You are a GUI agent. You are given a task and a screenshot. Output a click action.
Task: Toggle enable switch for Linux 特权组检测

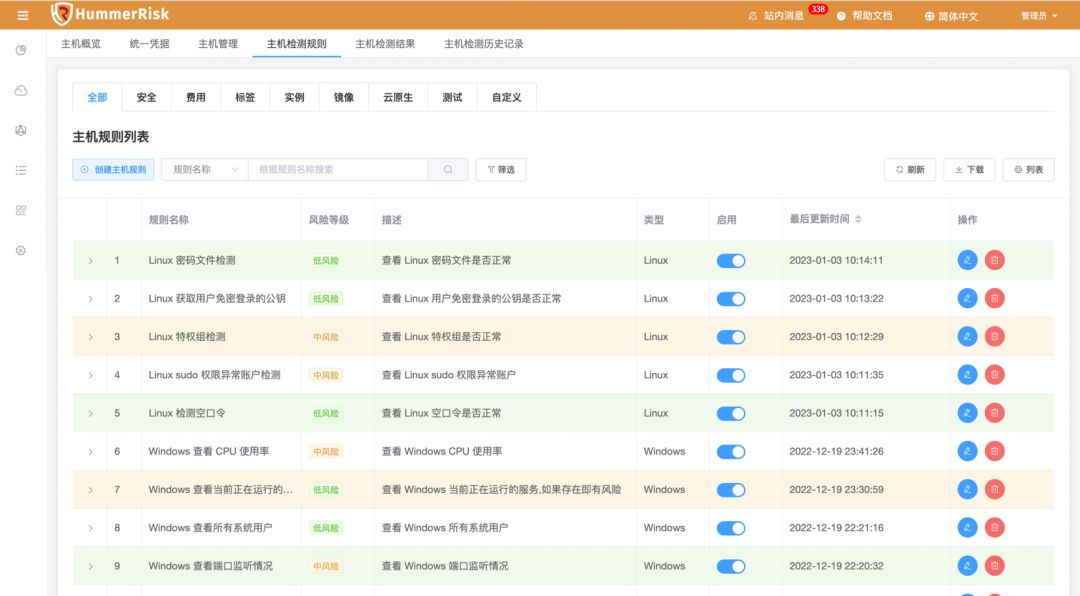pos(731,337)
